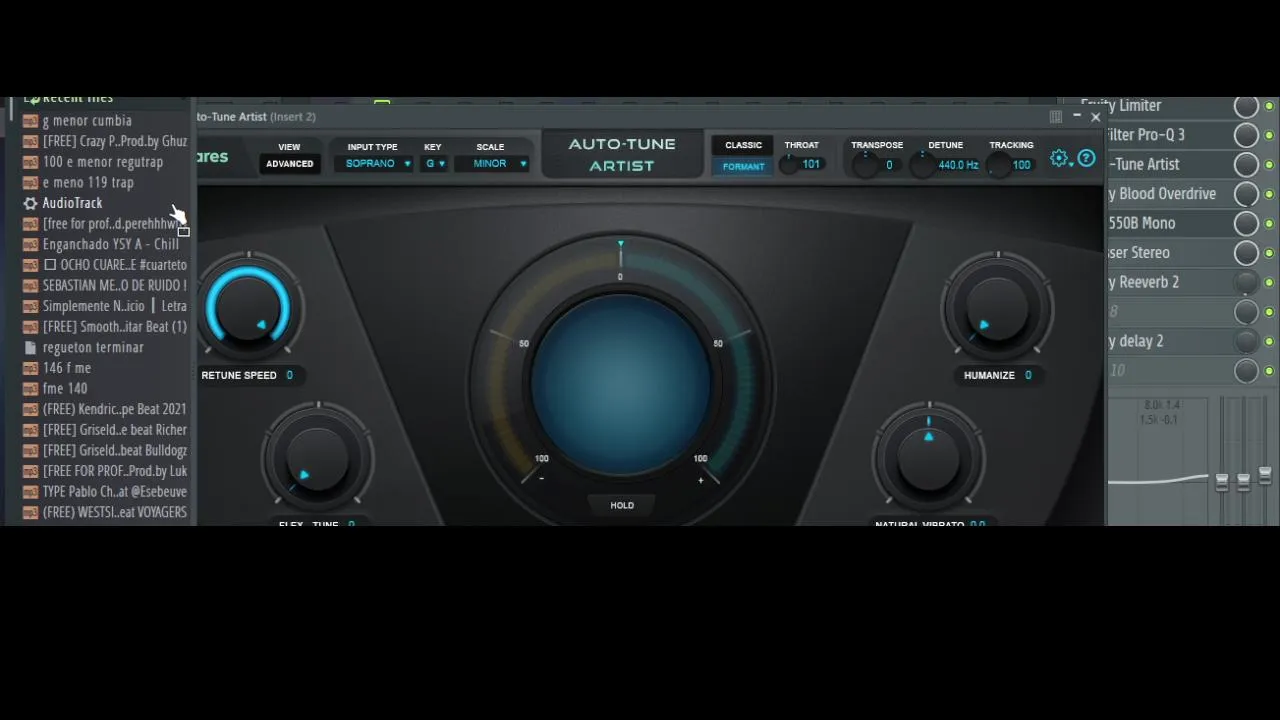Select '[FREE] Griseld..beat Bulldogz' file
This screenshot has width=1280, height=720.
(x=115, y=451)
